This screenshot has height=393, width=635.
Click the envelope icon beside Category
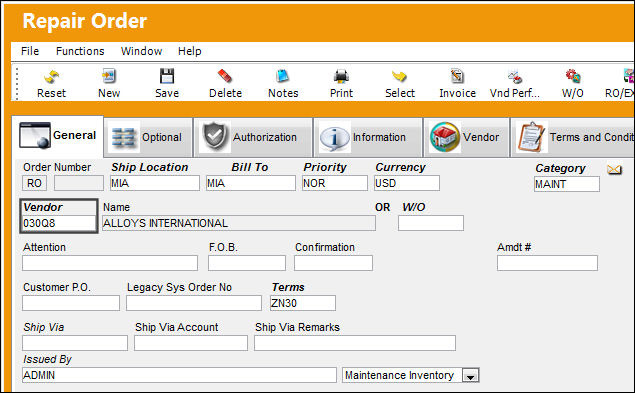pyautogui.click(x=614, y=169)
